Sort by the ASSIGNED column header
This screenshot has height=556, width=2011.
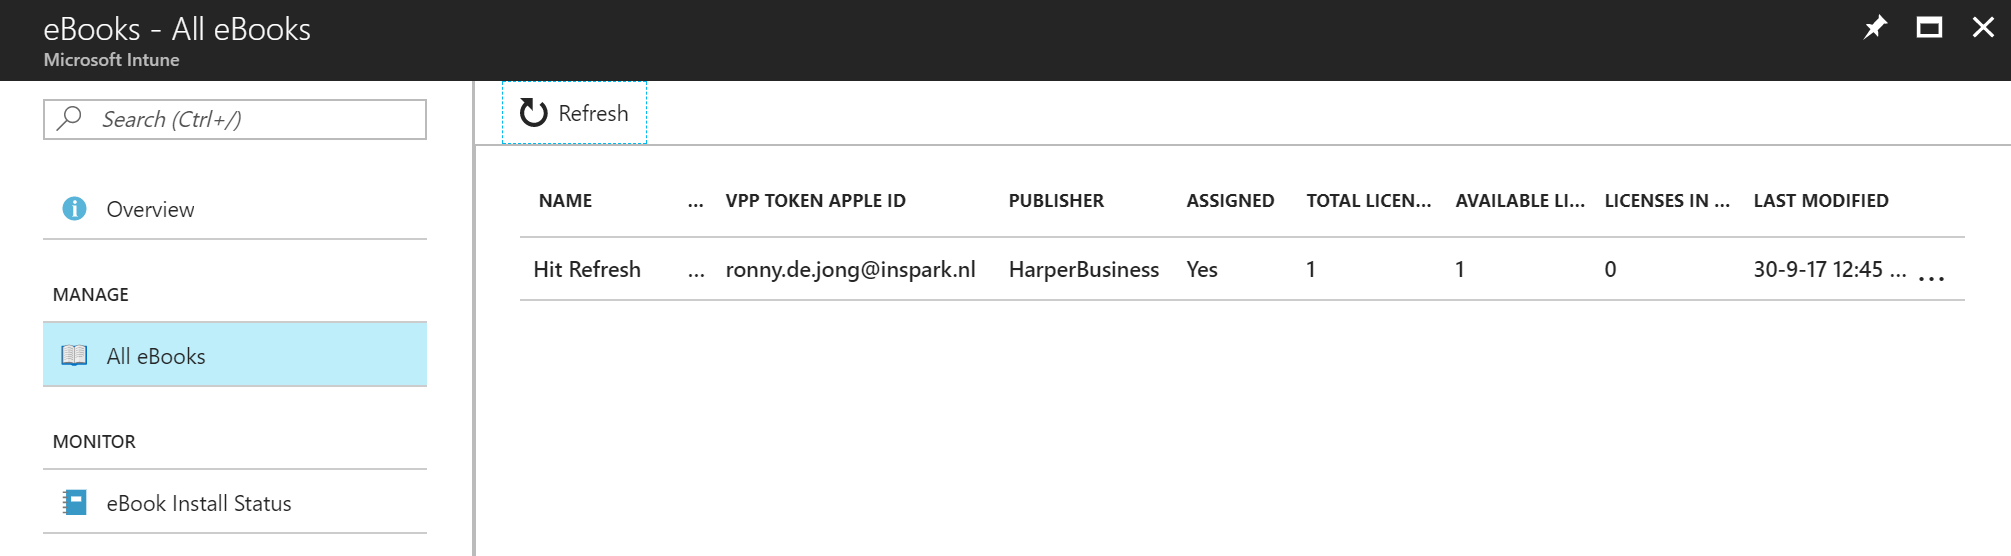(x=1230, y=201)
